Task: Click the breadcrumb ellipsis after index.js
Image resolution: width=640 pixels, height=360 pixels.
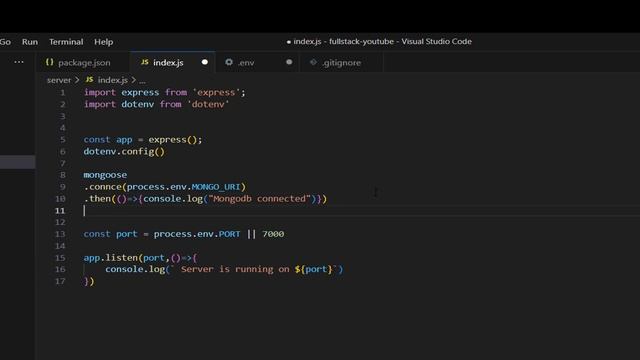Action: [142, 81]
